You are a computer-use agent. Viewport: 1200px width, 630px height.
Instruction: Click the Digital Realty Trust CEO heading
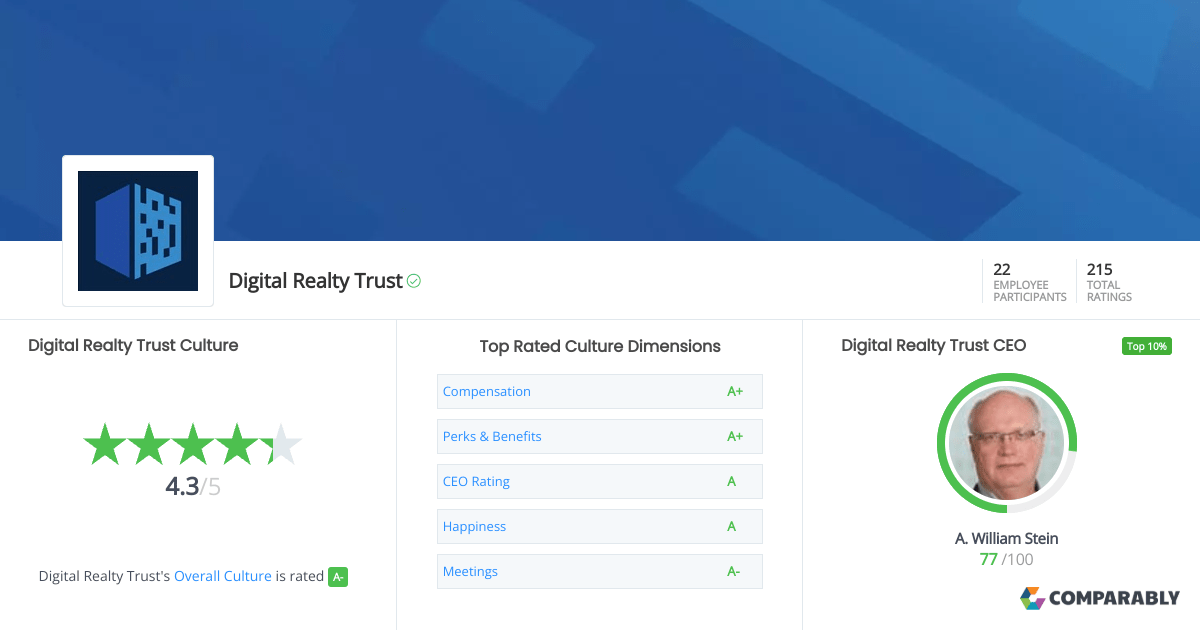(934, 345)
